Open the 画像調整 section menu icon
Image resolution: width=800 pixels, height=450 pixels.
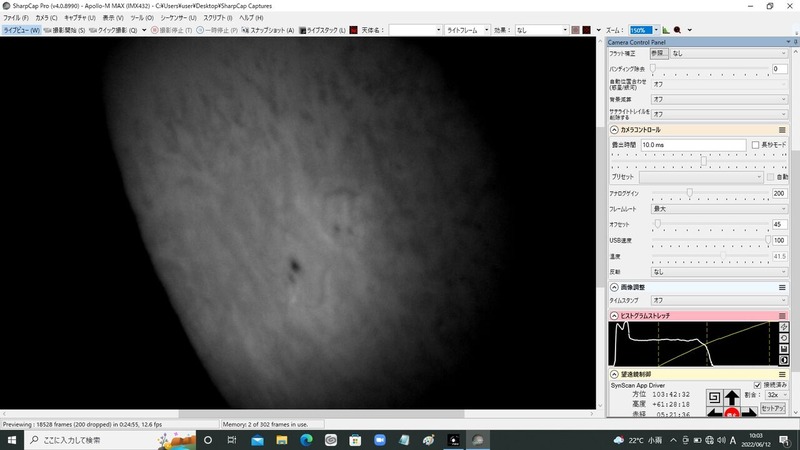pos(782,287)
